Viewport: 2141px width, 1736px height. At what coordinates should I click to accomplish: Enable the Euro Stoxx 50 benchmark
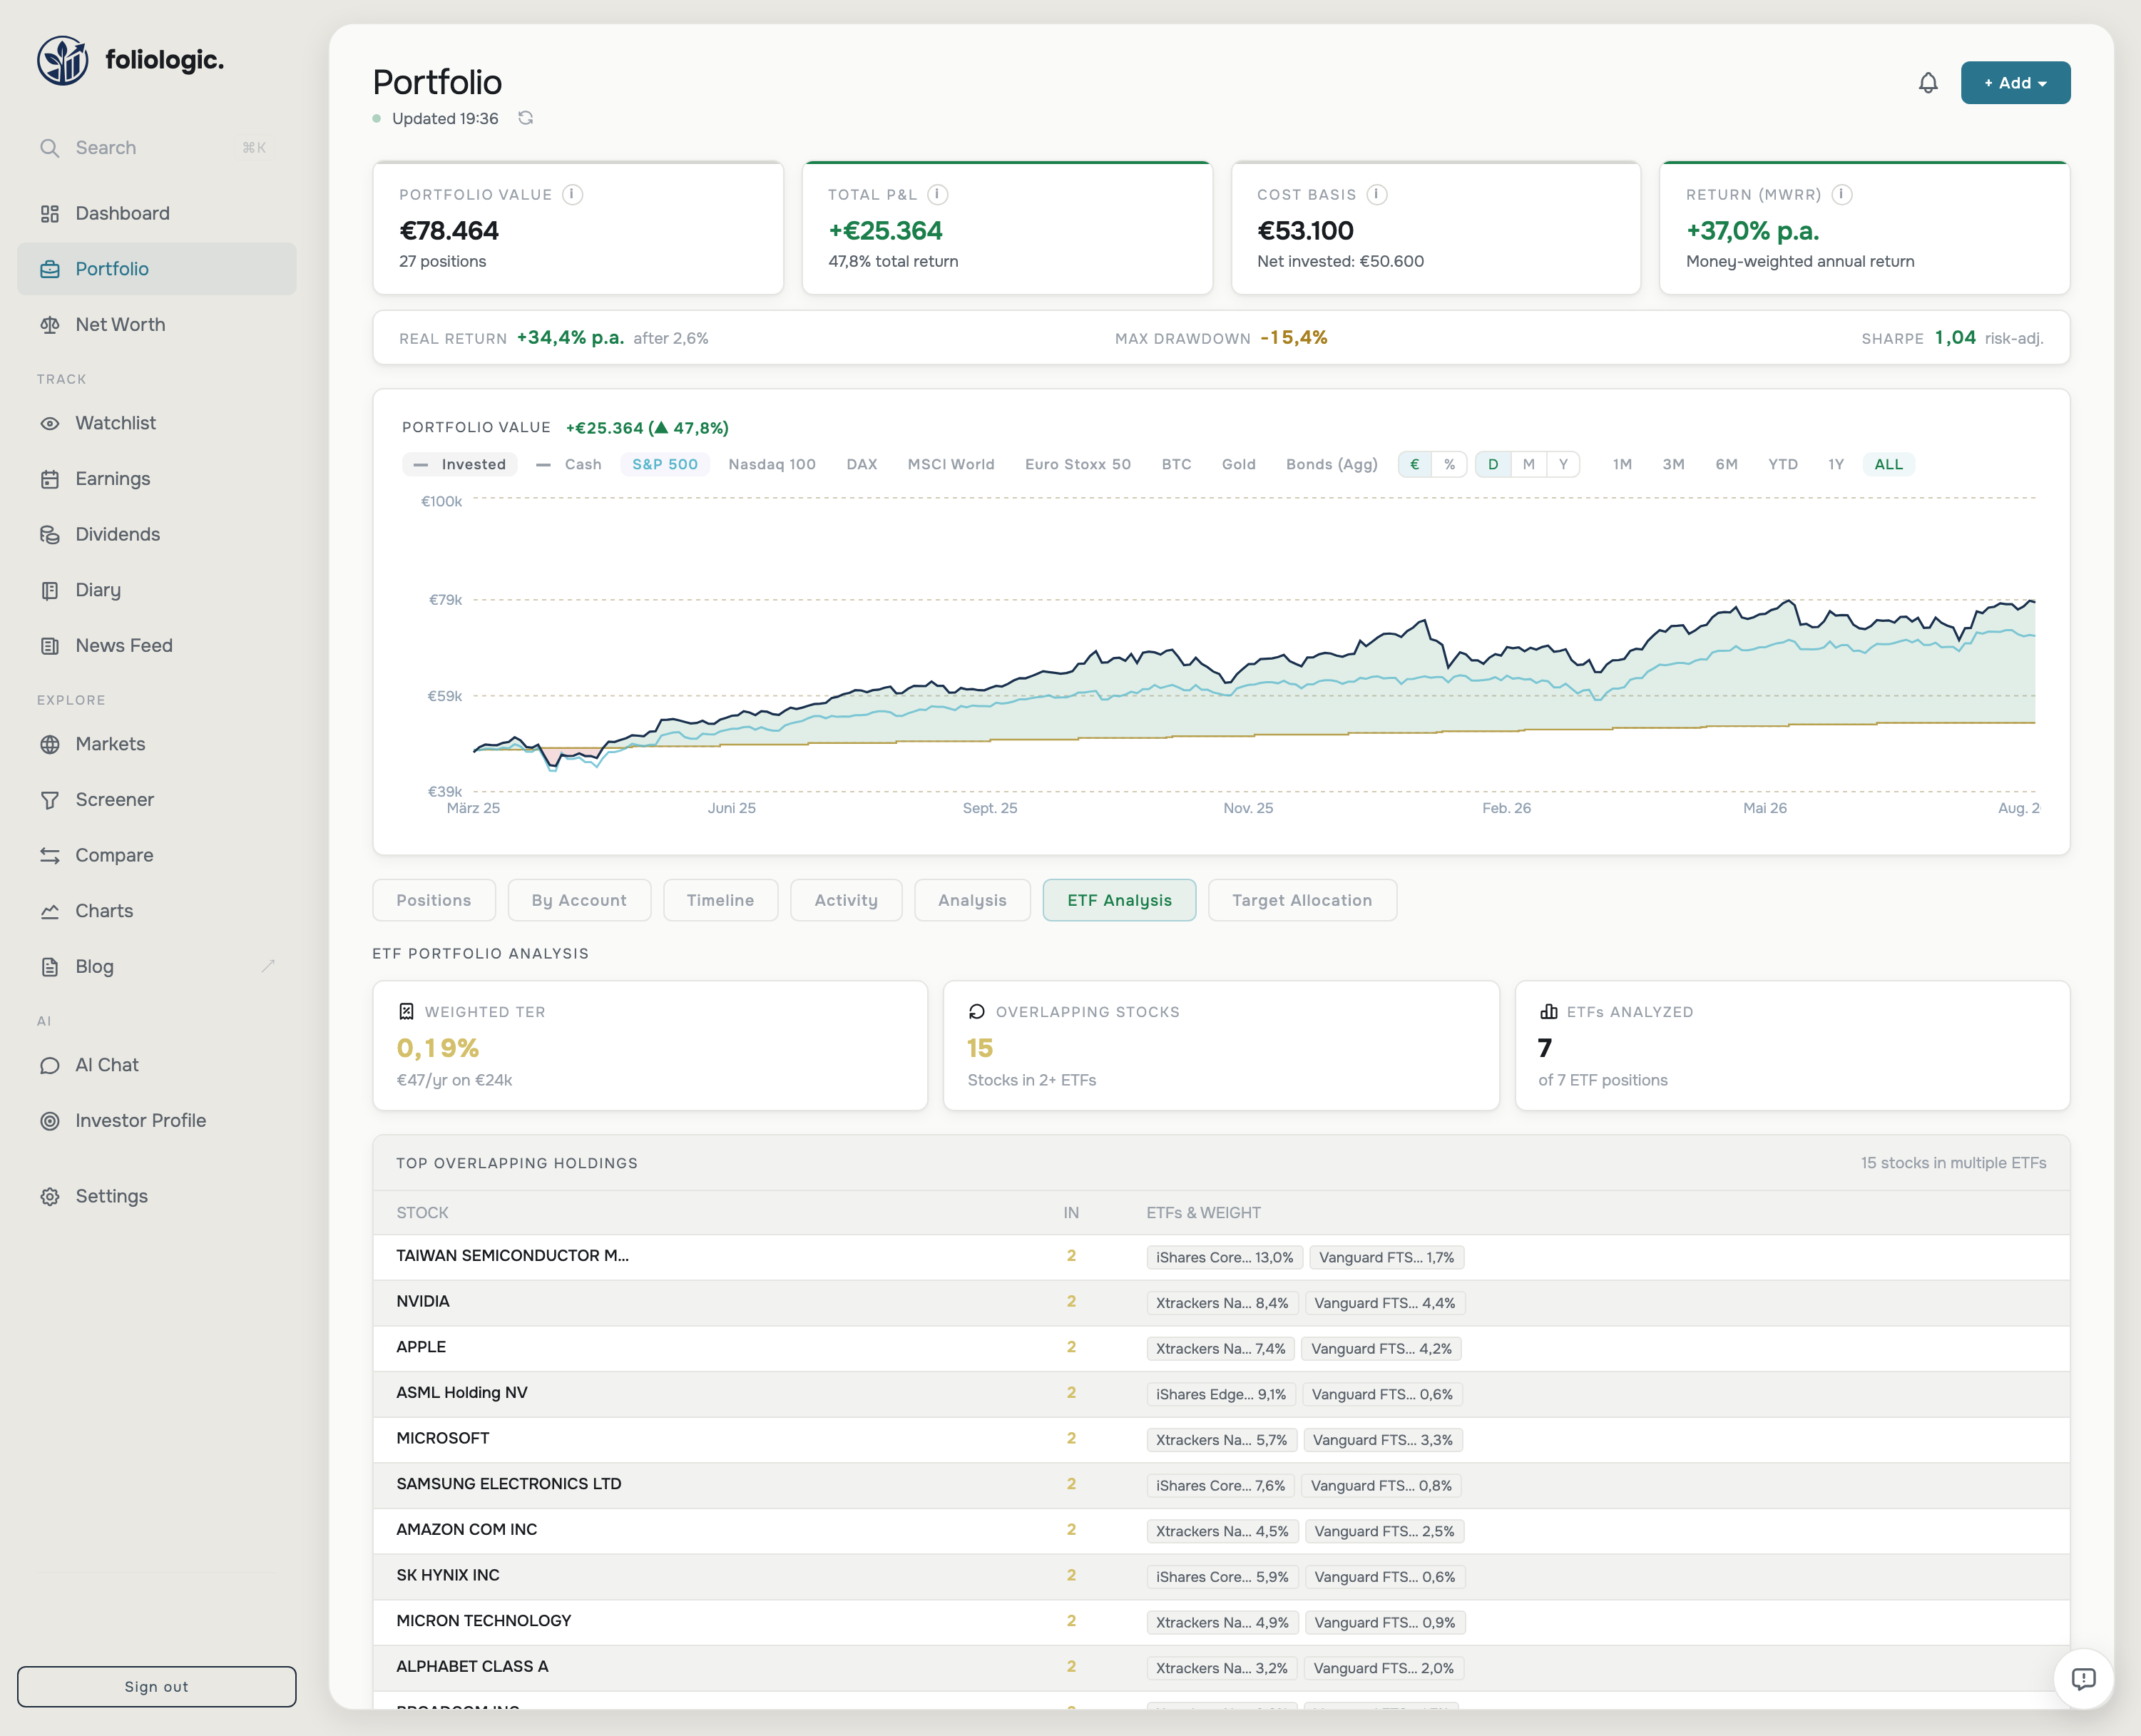(1078, 464)
